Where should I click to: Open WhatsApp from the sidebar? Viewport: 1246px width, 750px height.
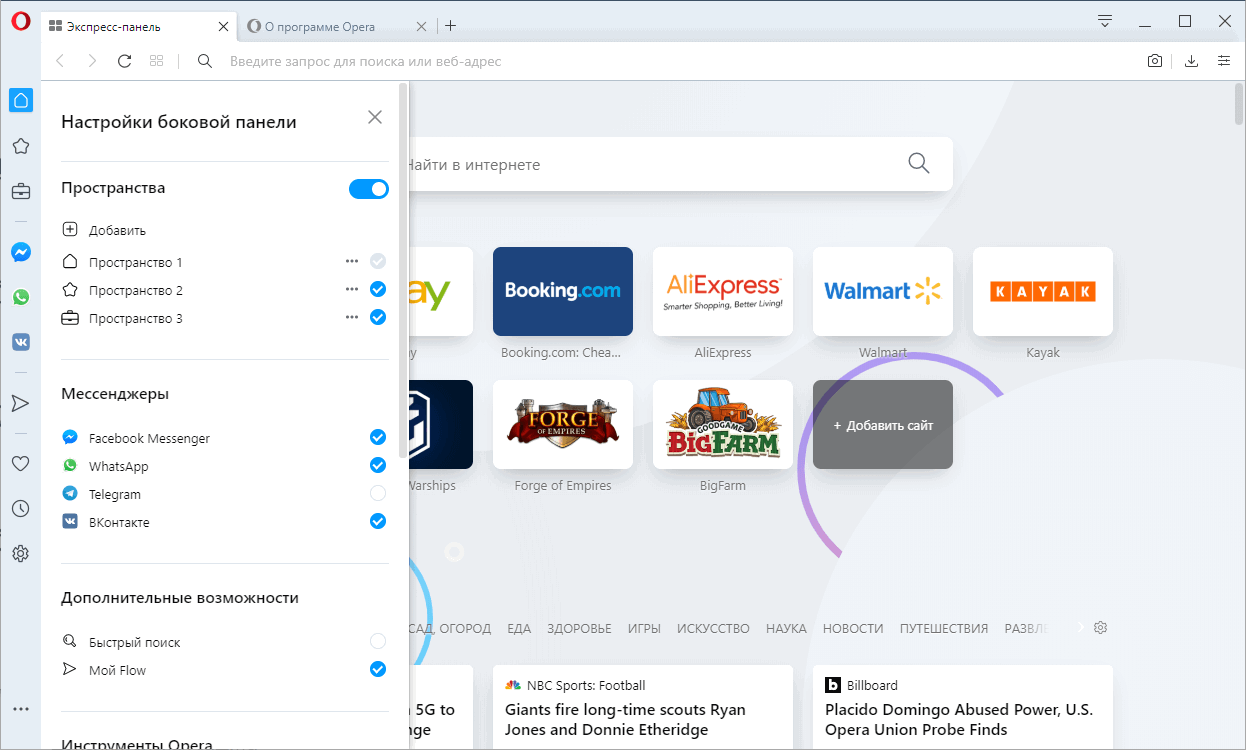pos(20,297)
